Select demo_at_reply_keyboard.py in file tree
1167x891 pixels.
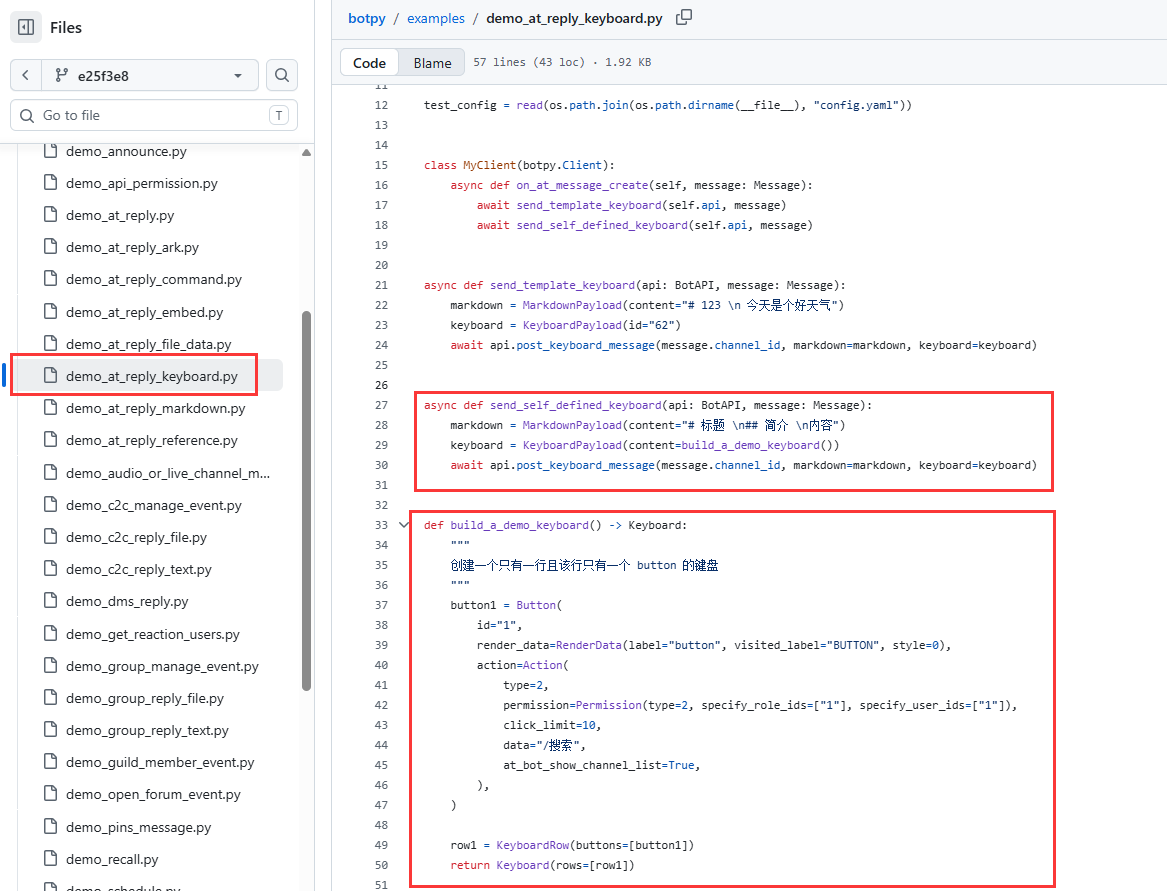click(152, 376)
